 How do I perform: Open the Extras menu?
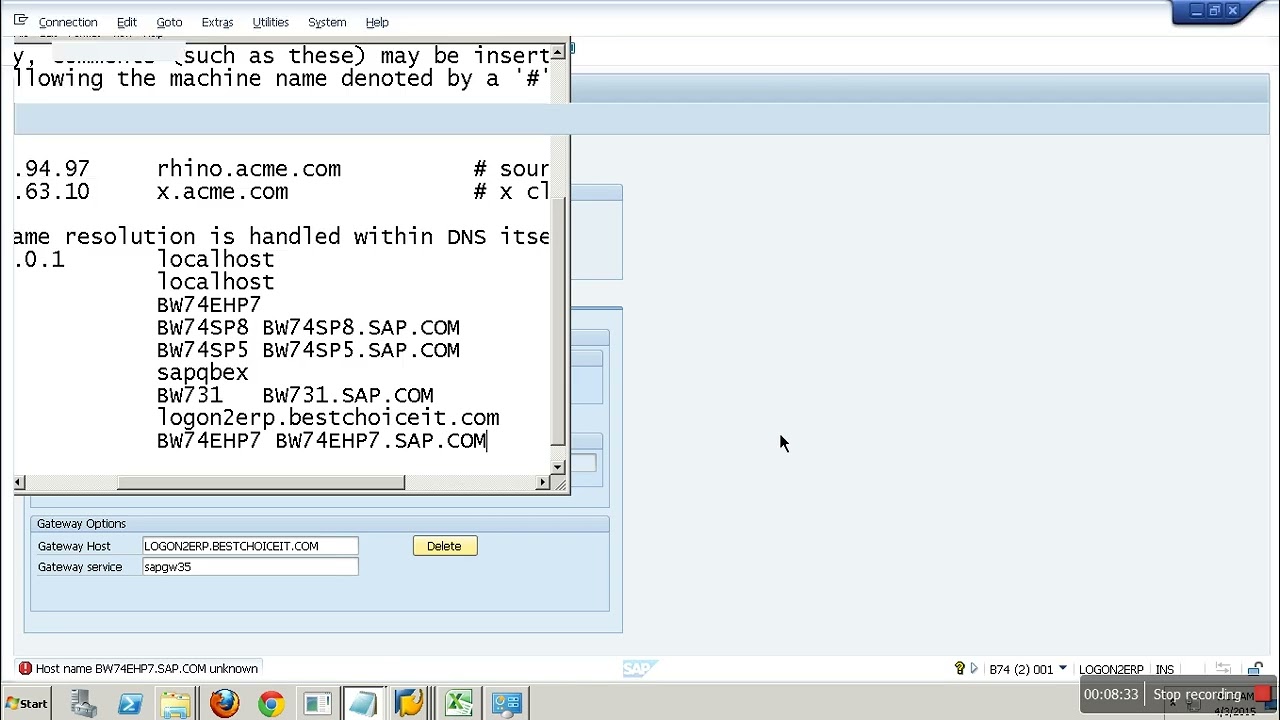pyautogui.click(x=217, y=22)
